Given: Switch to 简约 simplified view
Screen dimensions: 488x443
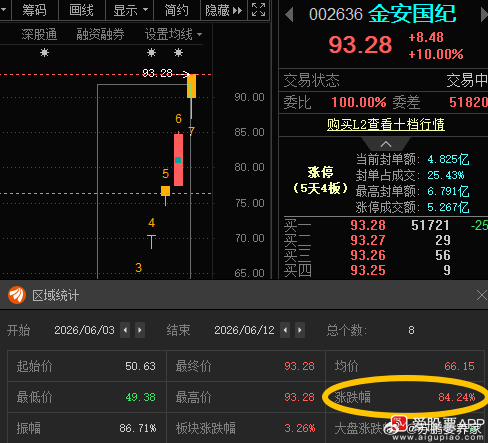Looking at the screenshot, I should [177, 10].
